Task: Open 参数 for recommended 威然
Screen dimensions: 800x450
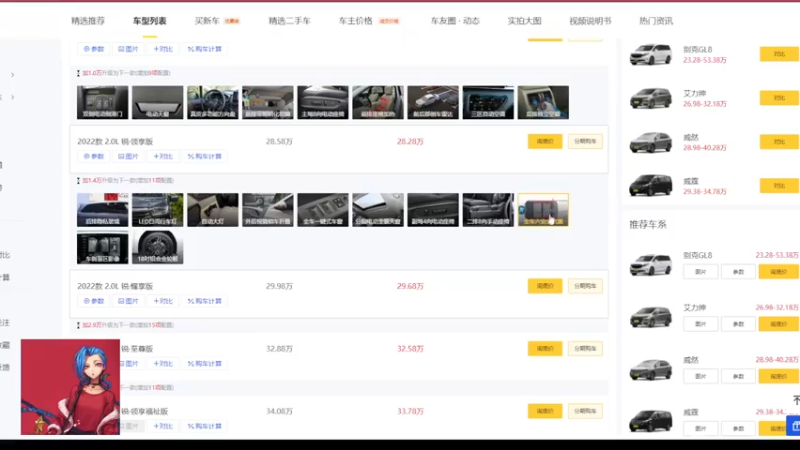Action: (738, 376)
